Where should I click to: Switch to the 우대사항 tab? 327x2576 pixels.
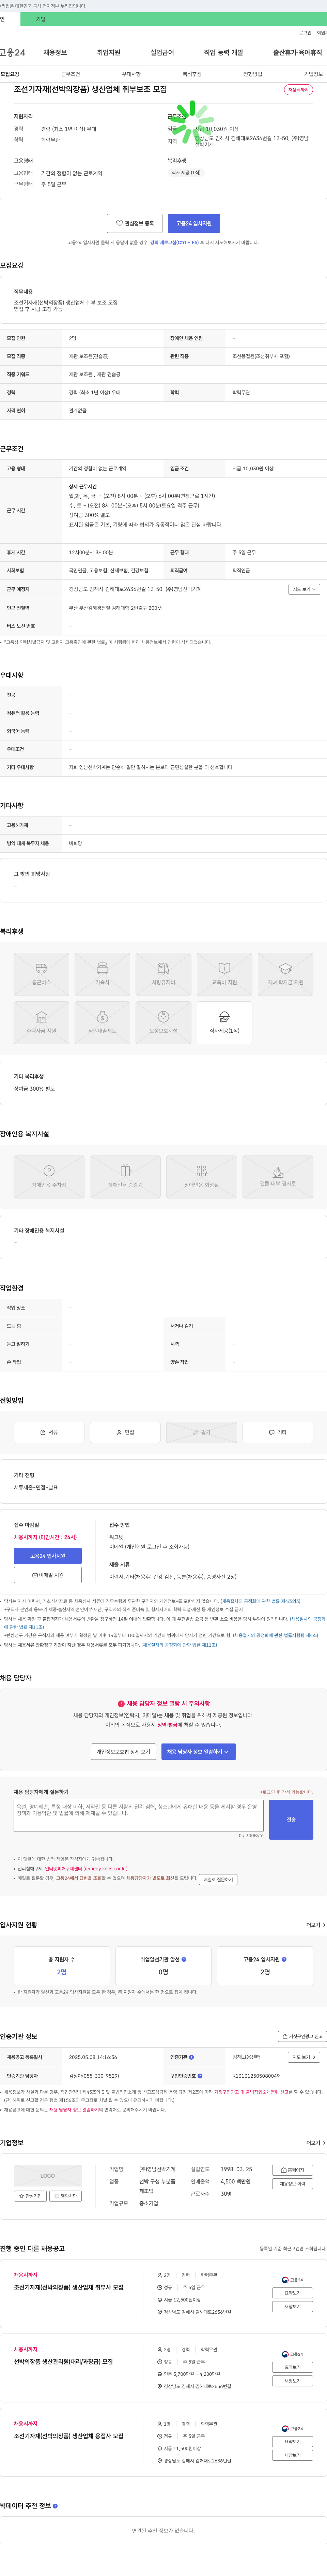131,74
